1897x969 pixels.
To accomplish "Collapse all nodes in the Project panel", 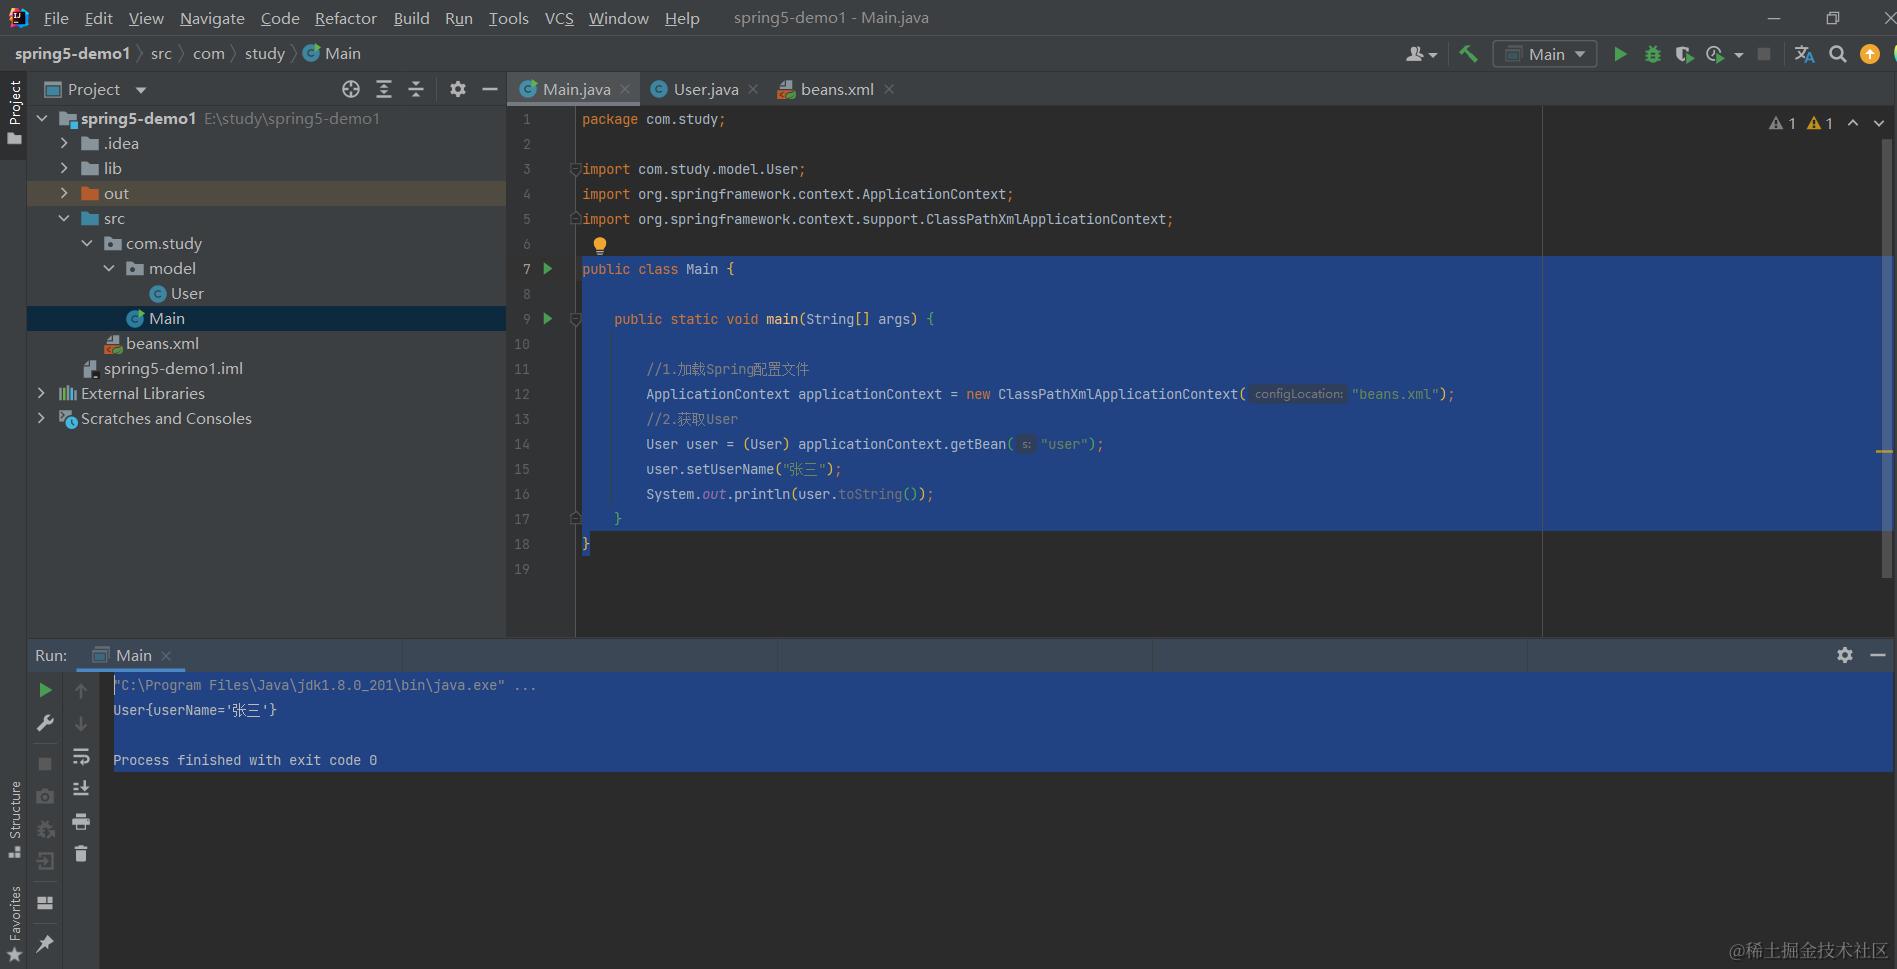I will click(x=416, y=89).
